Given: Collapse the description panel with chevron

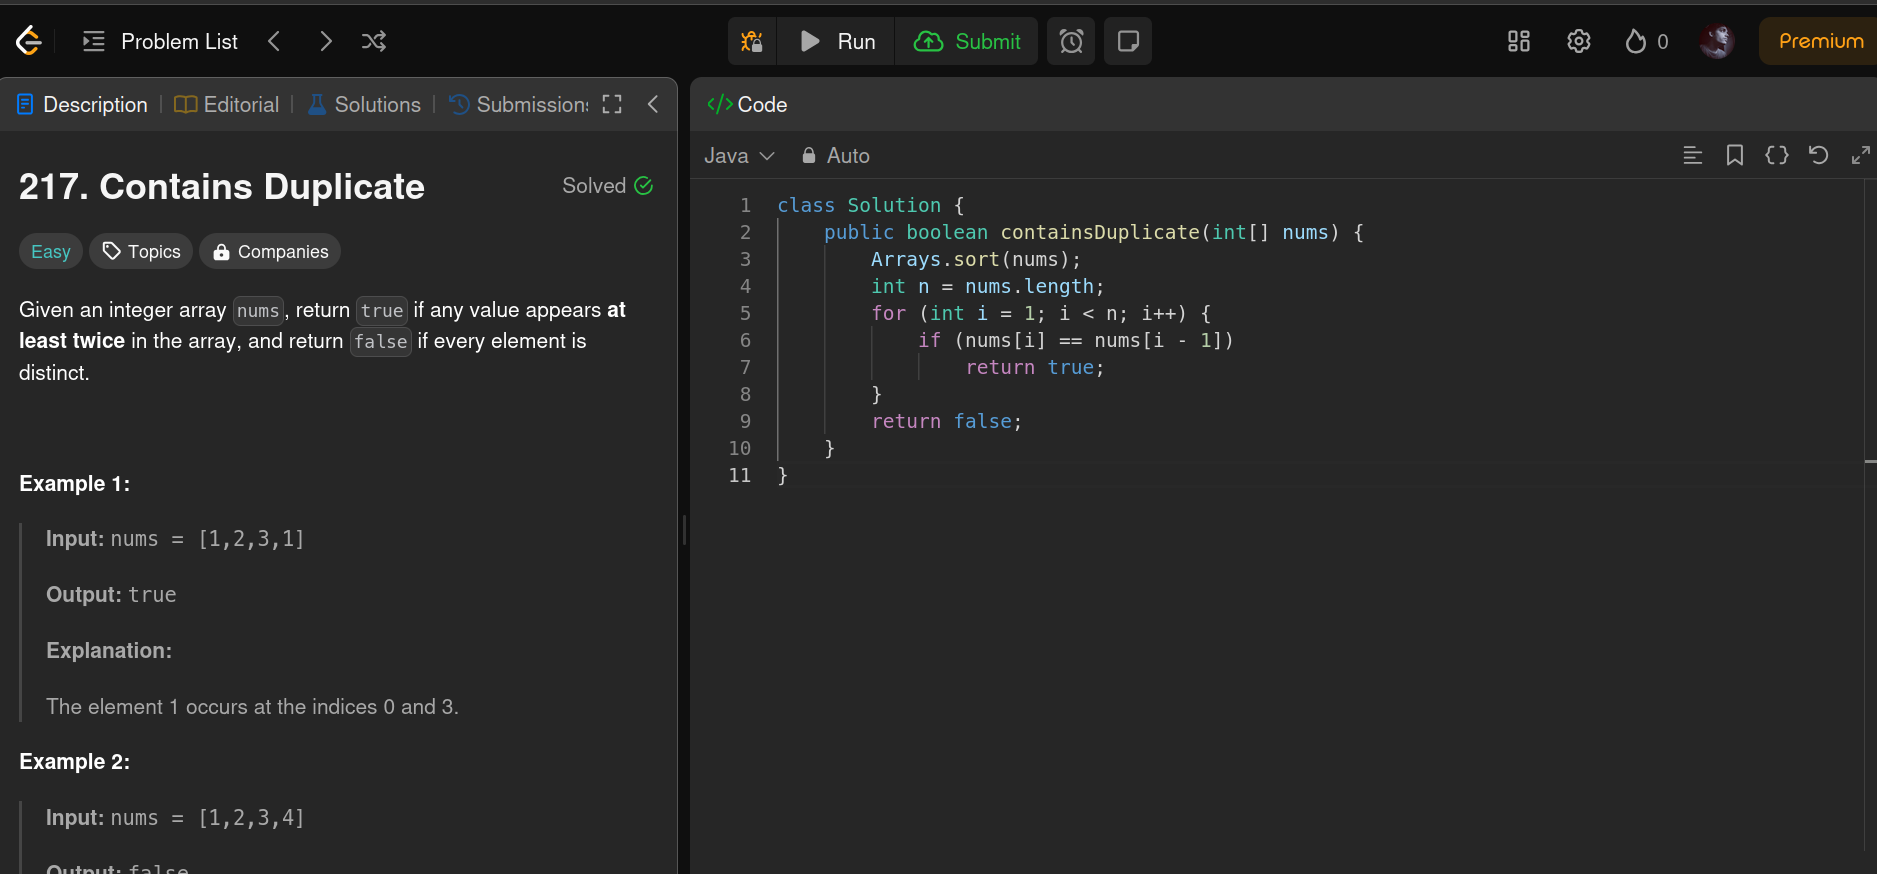Looking at the screenshot, I should tap(653, 104).
